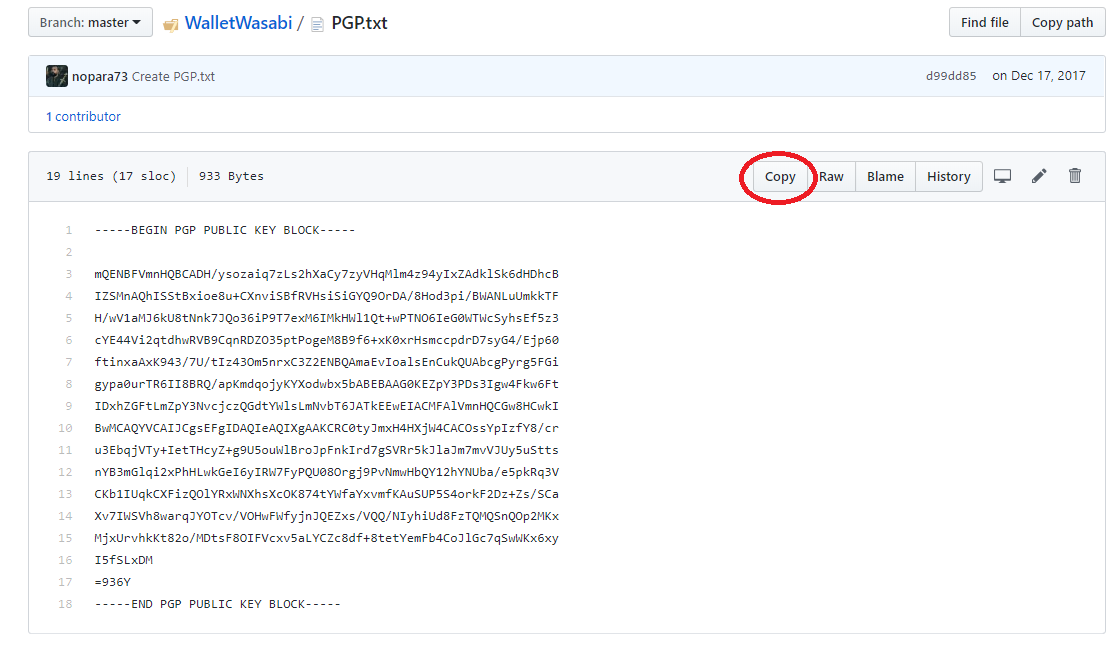Open the Create PGP.txt commit message
Screen dimensions: 1106x651
[x=173, y=76]
